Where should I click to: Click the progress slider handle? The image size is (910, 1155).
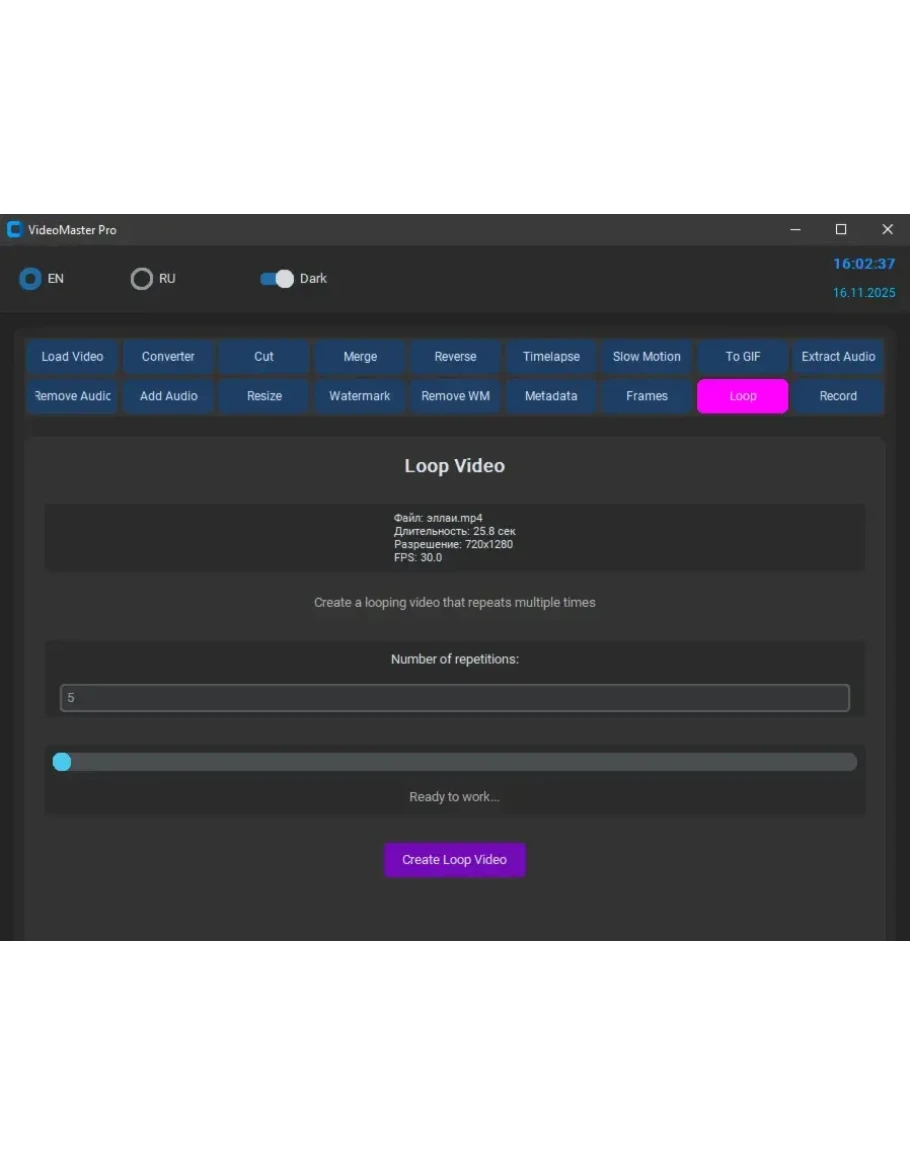(62, 762)
